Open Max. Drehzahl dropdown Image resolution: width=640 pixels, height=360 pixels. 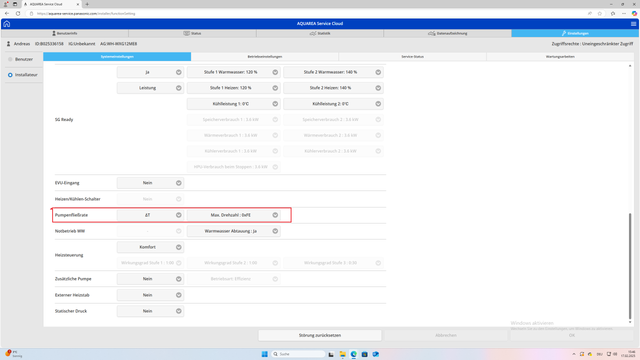click(x=233, y=215)
